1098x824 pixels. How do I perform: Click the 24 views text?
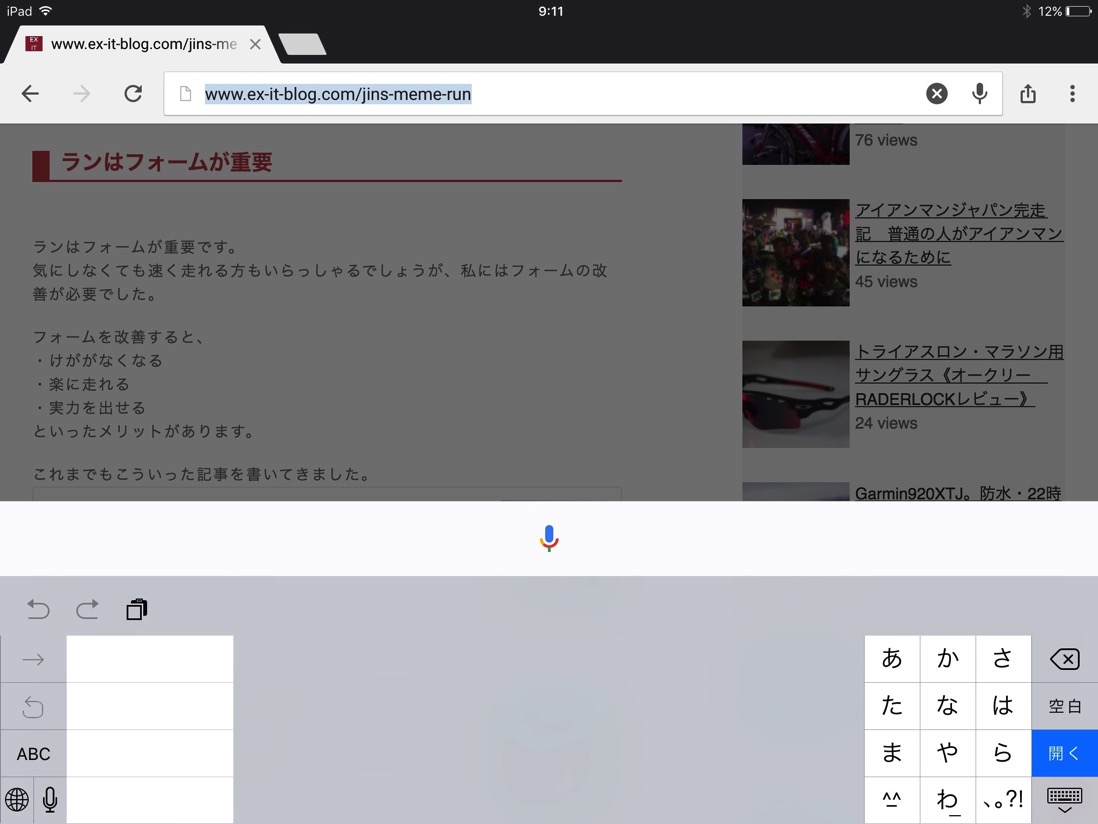tap(886, 423)
